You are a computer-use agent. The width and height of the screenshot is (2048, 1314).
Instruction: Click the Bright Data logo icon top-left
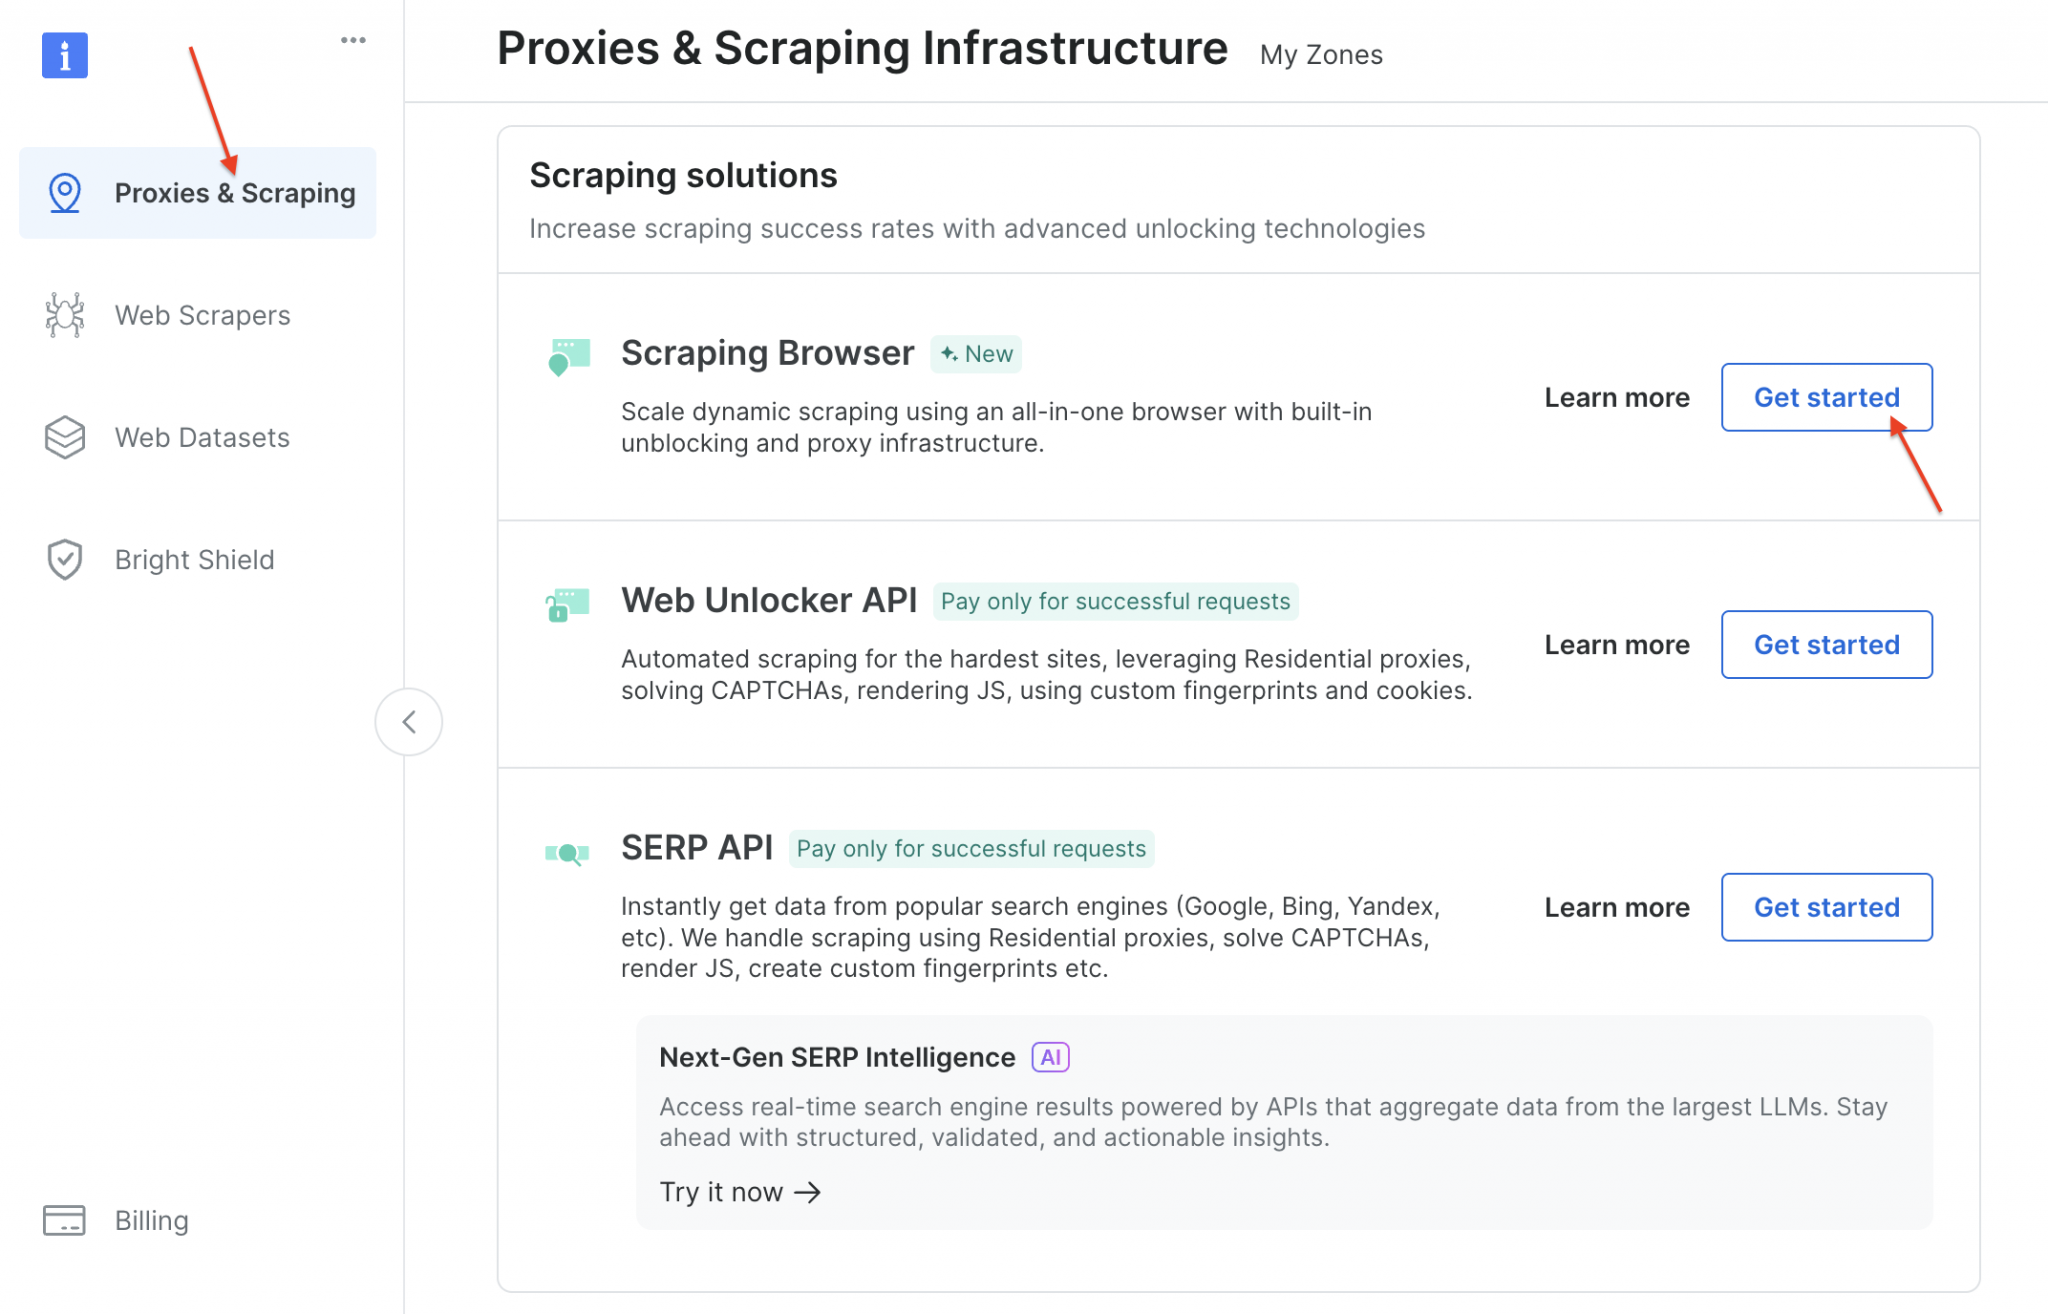65,56
